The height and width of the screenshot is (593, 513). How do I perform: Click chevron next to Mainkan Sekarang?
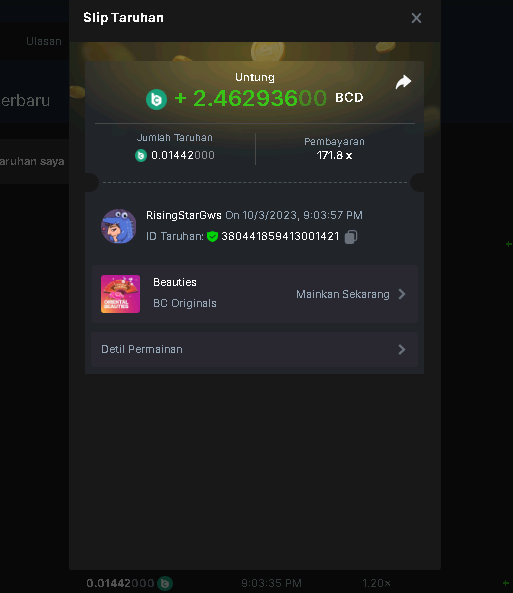click(402, 294)
